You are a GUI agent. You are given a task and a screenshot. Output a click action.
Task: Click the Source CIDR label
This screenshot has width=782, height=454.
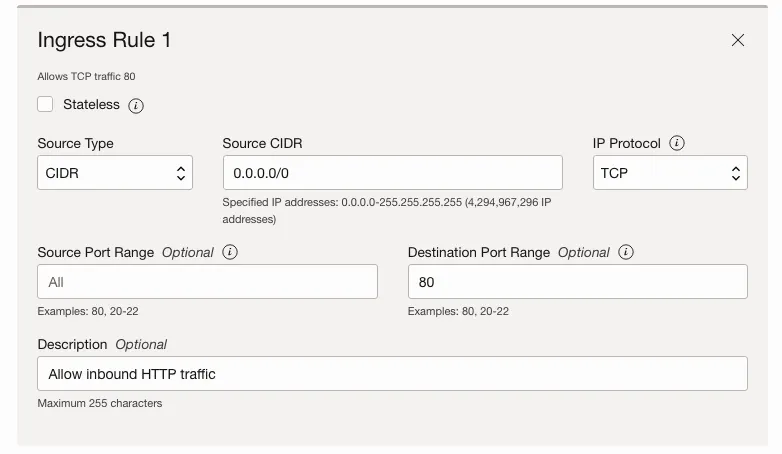(262, 143)
